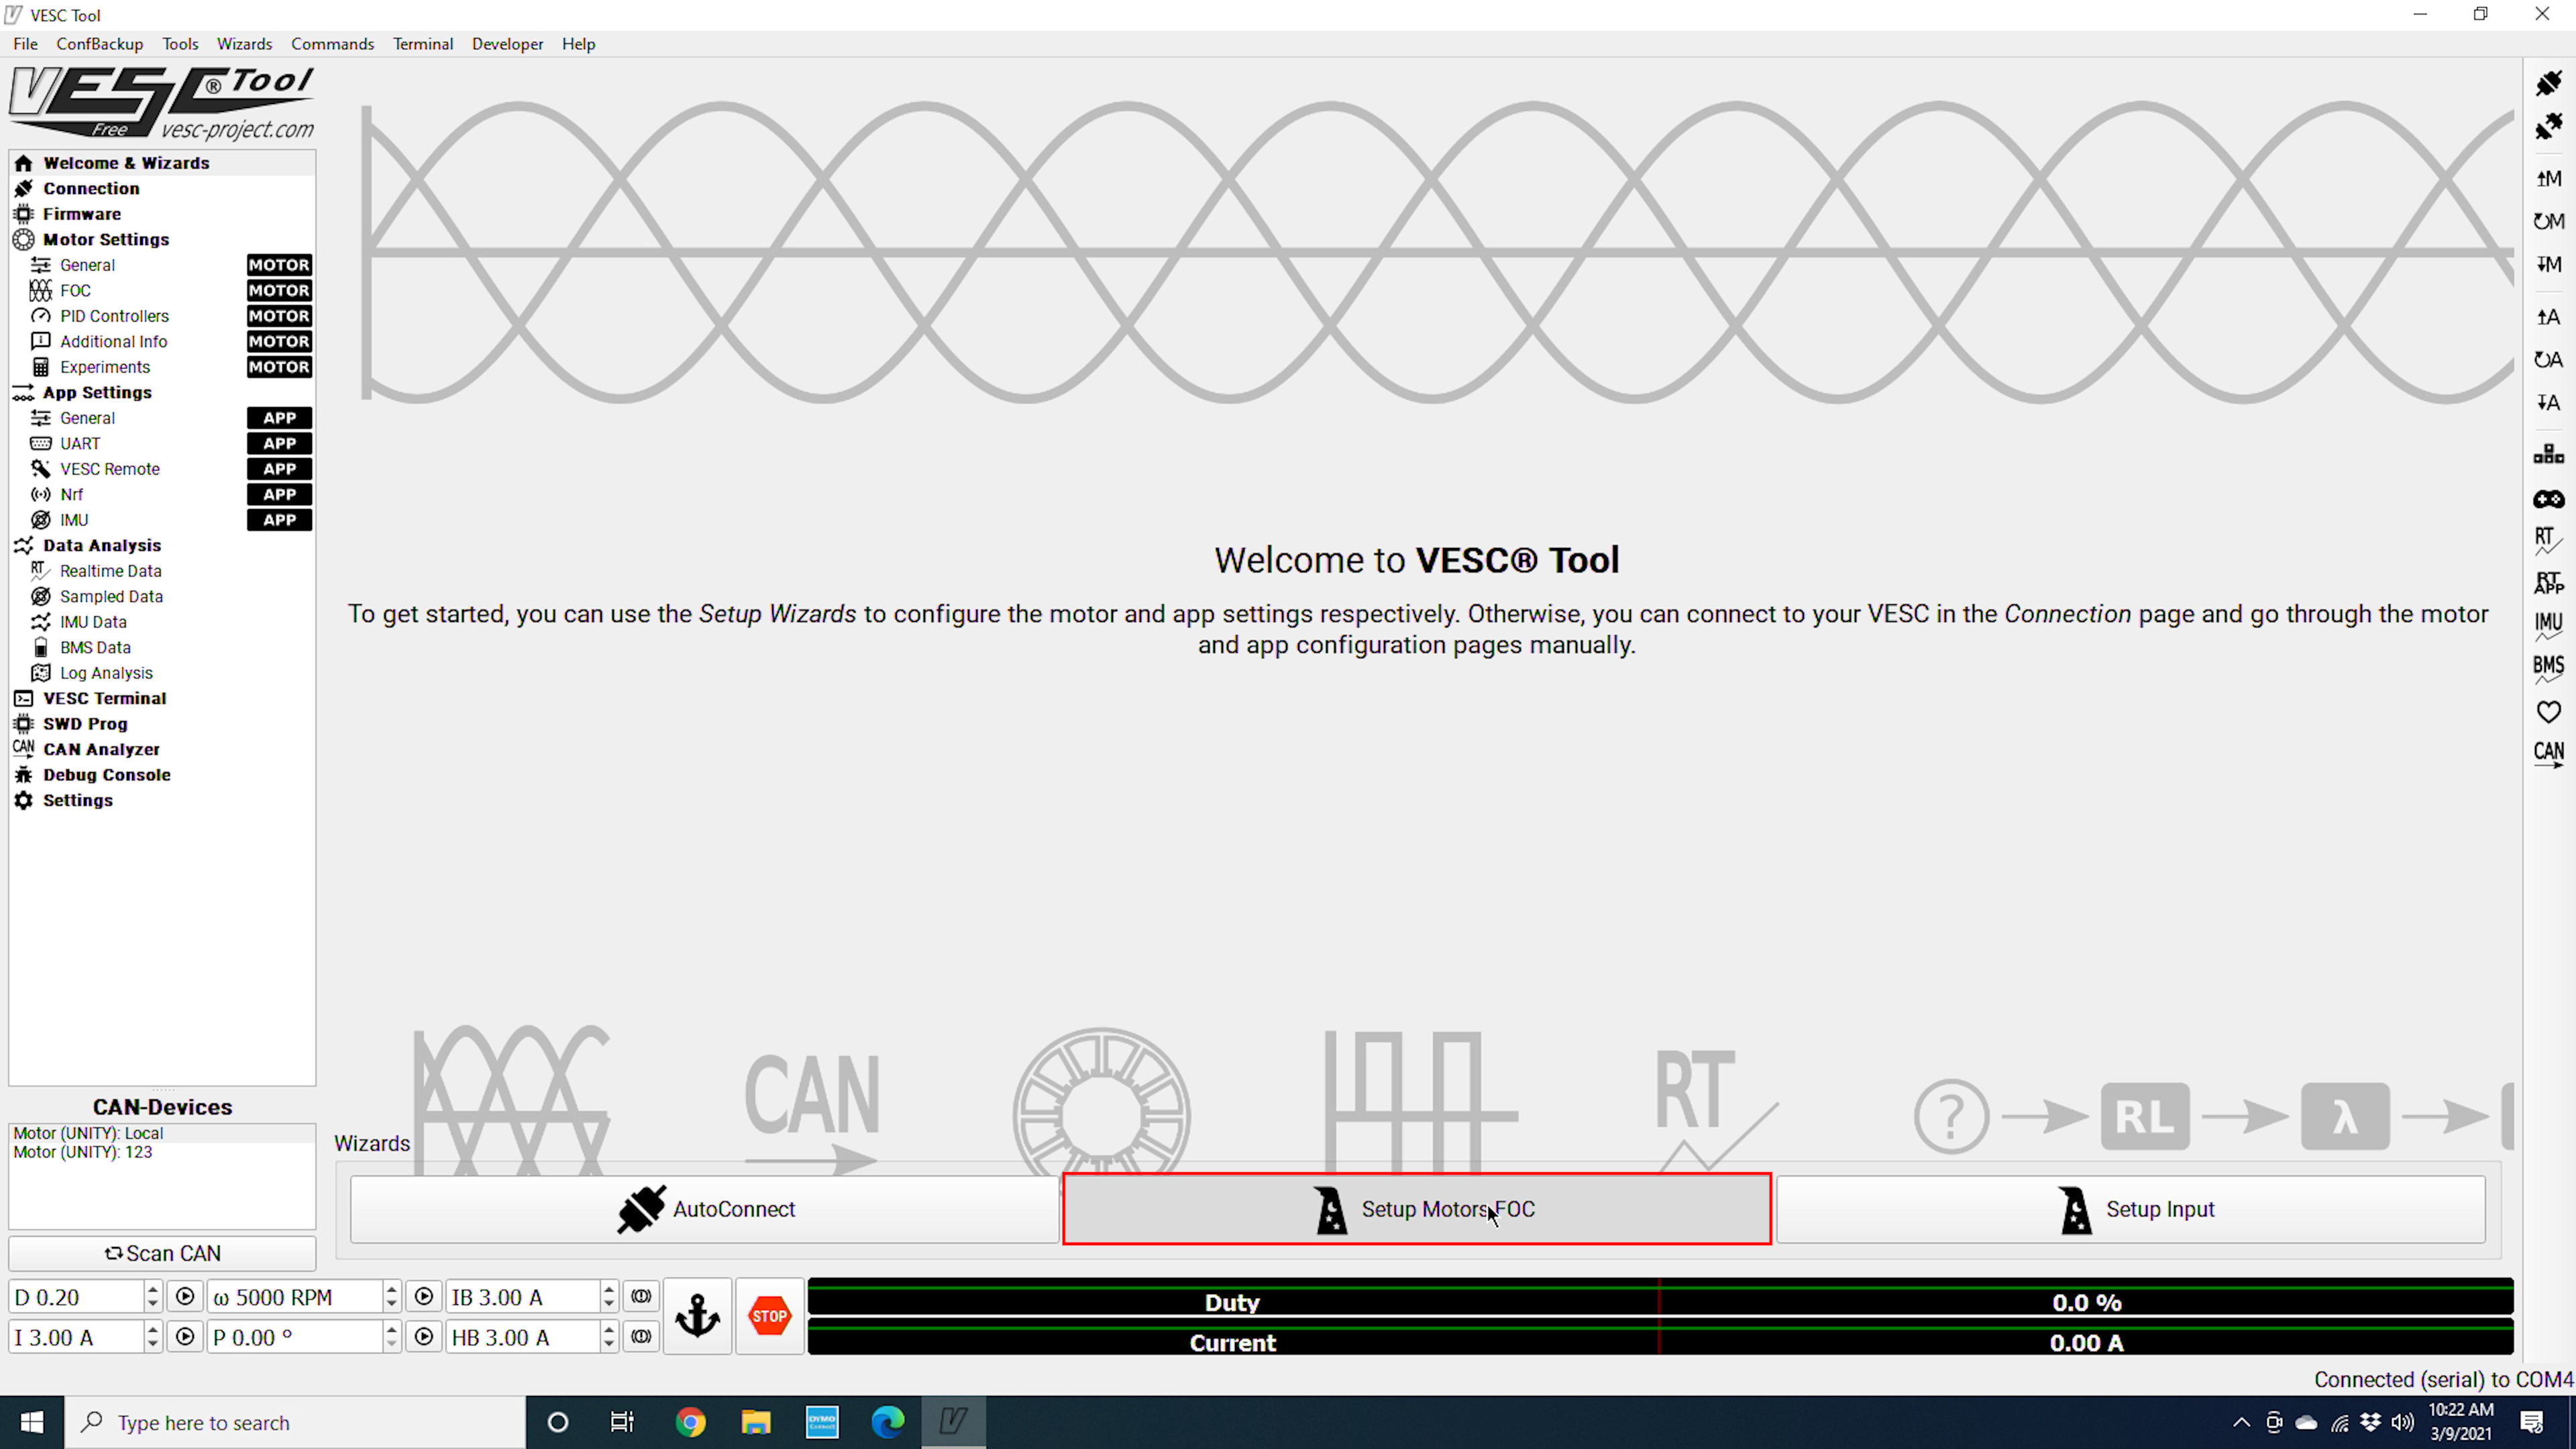2576x1449 pixels.
Task: Click the Disconnect icon in right toolbar
Action: [2548, 126]
